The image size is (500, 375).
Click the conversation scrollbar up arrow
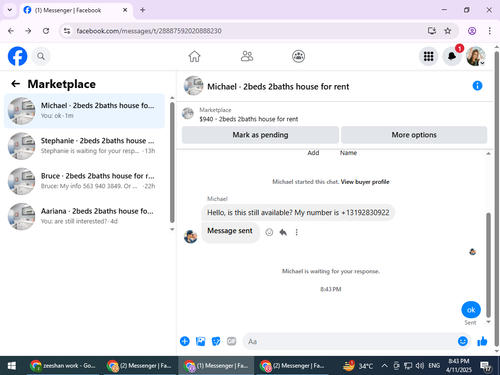[x=488, y=153]
